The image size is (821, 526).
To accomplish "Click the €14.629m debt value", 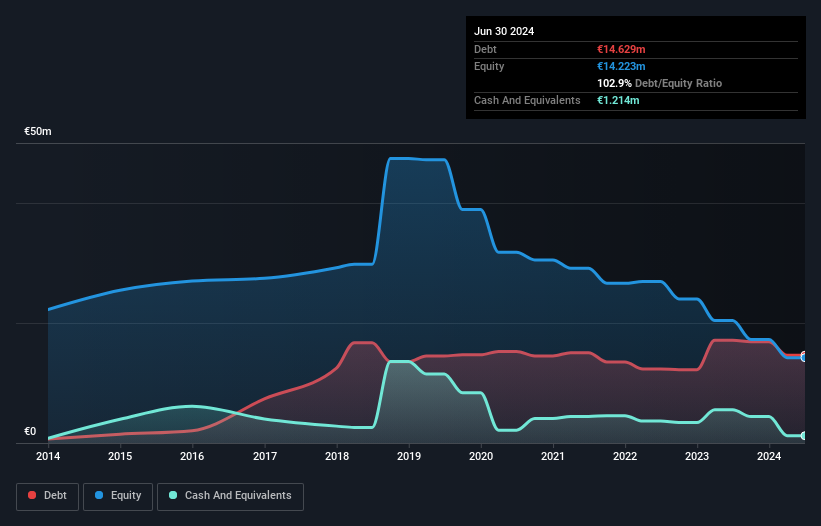I will pos(621,49).
